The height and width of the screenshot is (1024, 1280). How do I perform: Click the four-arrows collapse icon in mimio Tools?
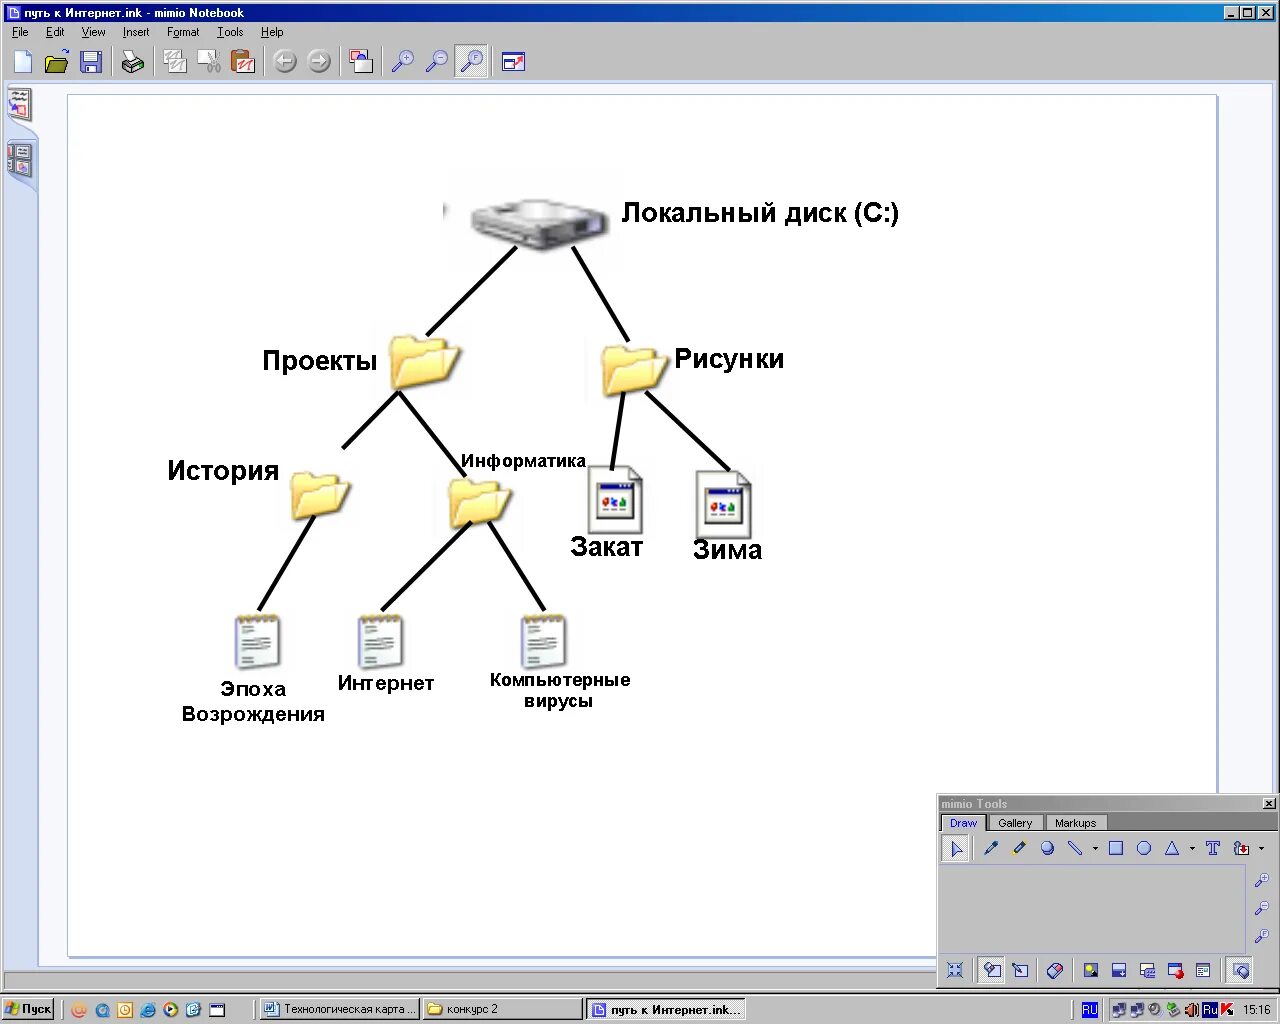(x=955, y=970)
